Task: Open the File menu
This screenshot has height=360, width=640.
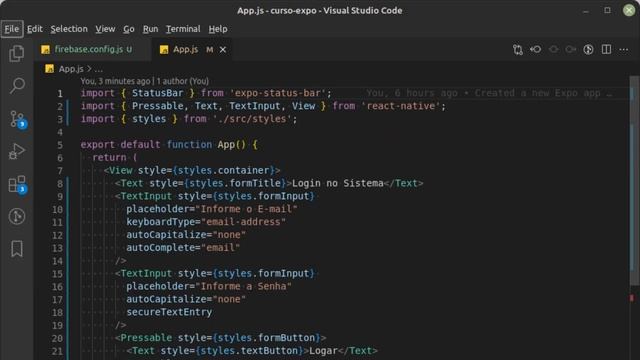Action: (x=11, y=29)
